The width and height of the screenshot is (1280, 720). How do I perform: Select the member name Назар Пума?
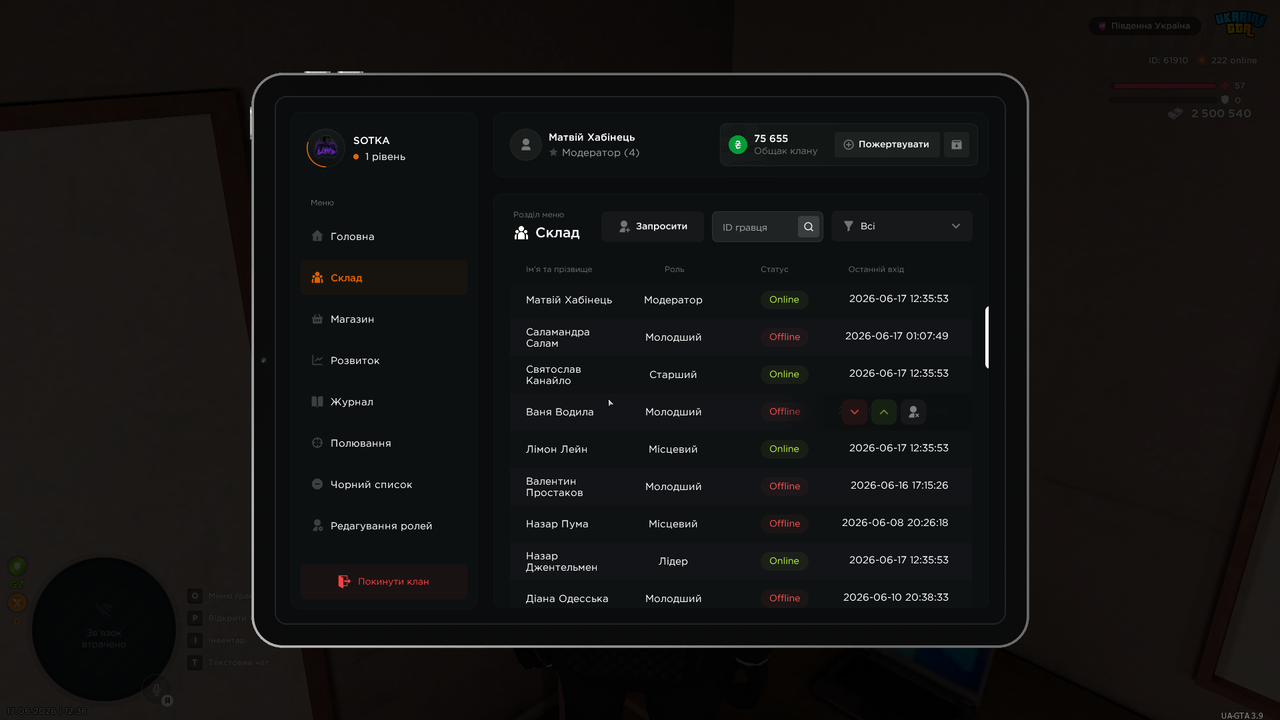click(557, 524)
